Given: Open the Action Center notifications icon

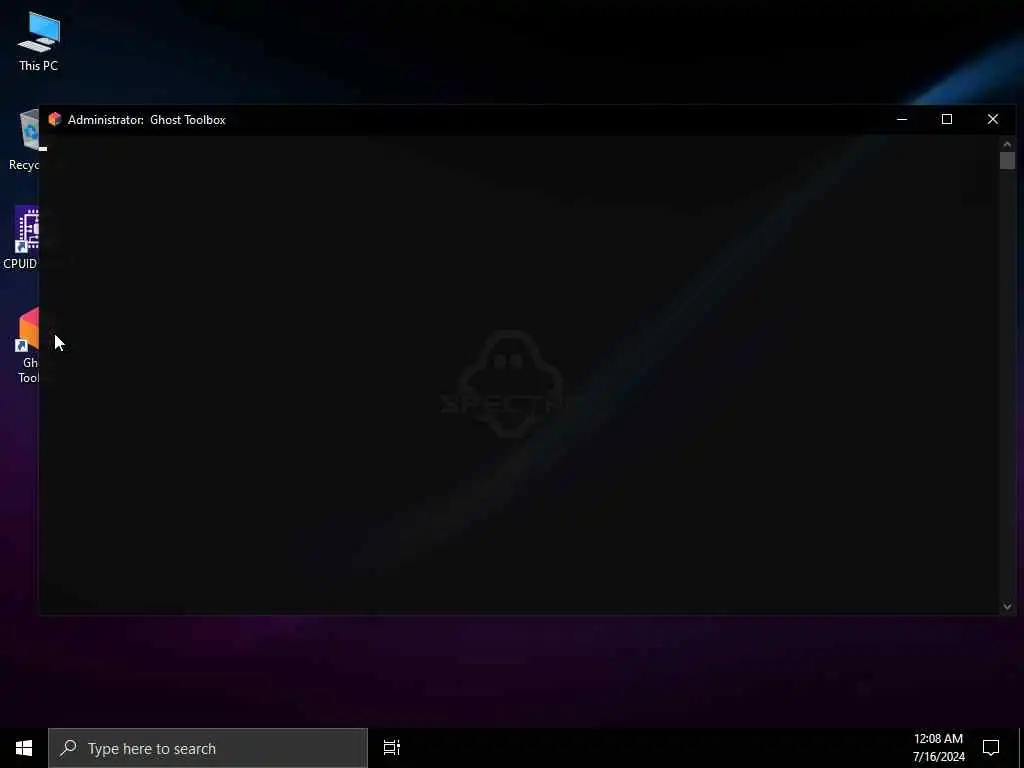Looking at the screenshot, I should (991, 748).
